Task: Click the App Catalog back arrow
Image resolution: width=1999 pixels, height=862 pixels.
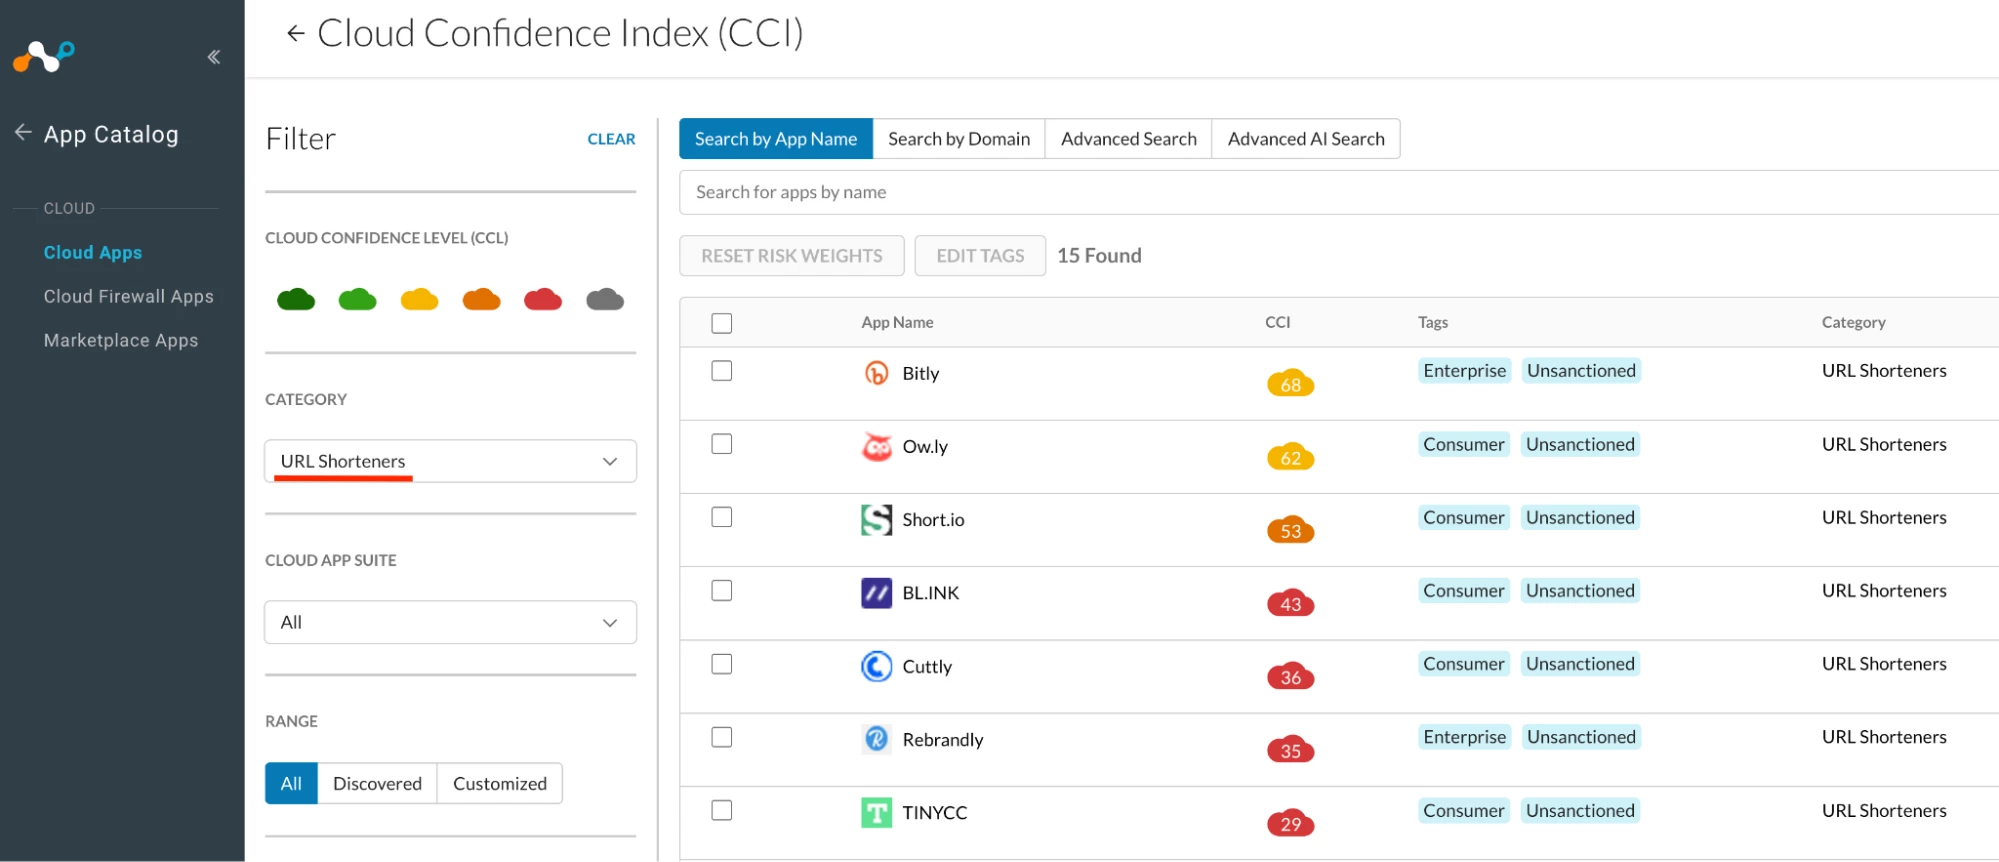Action: (23, 133)
